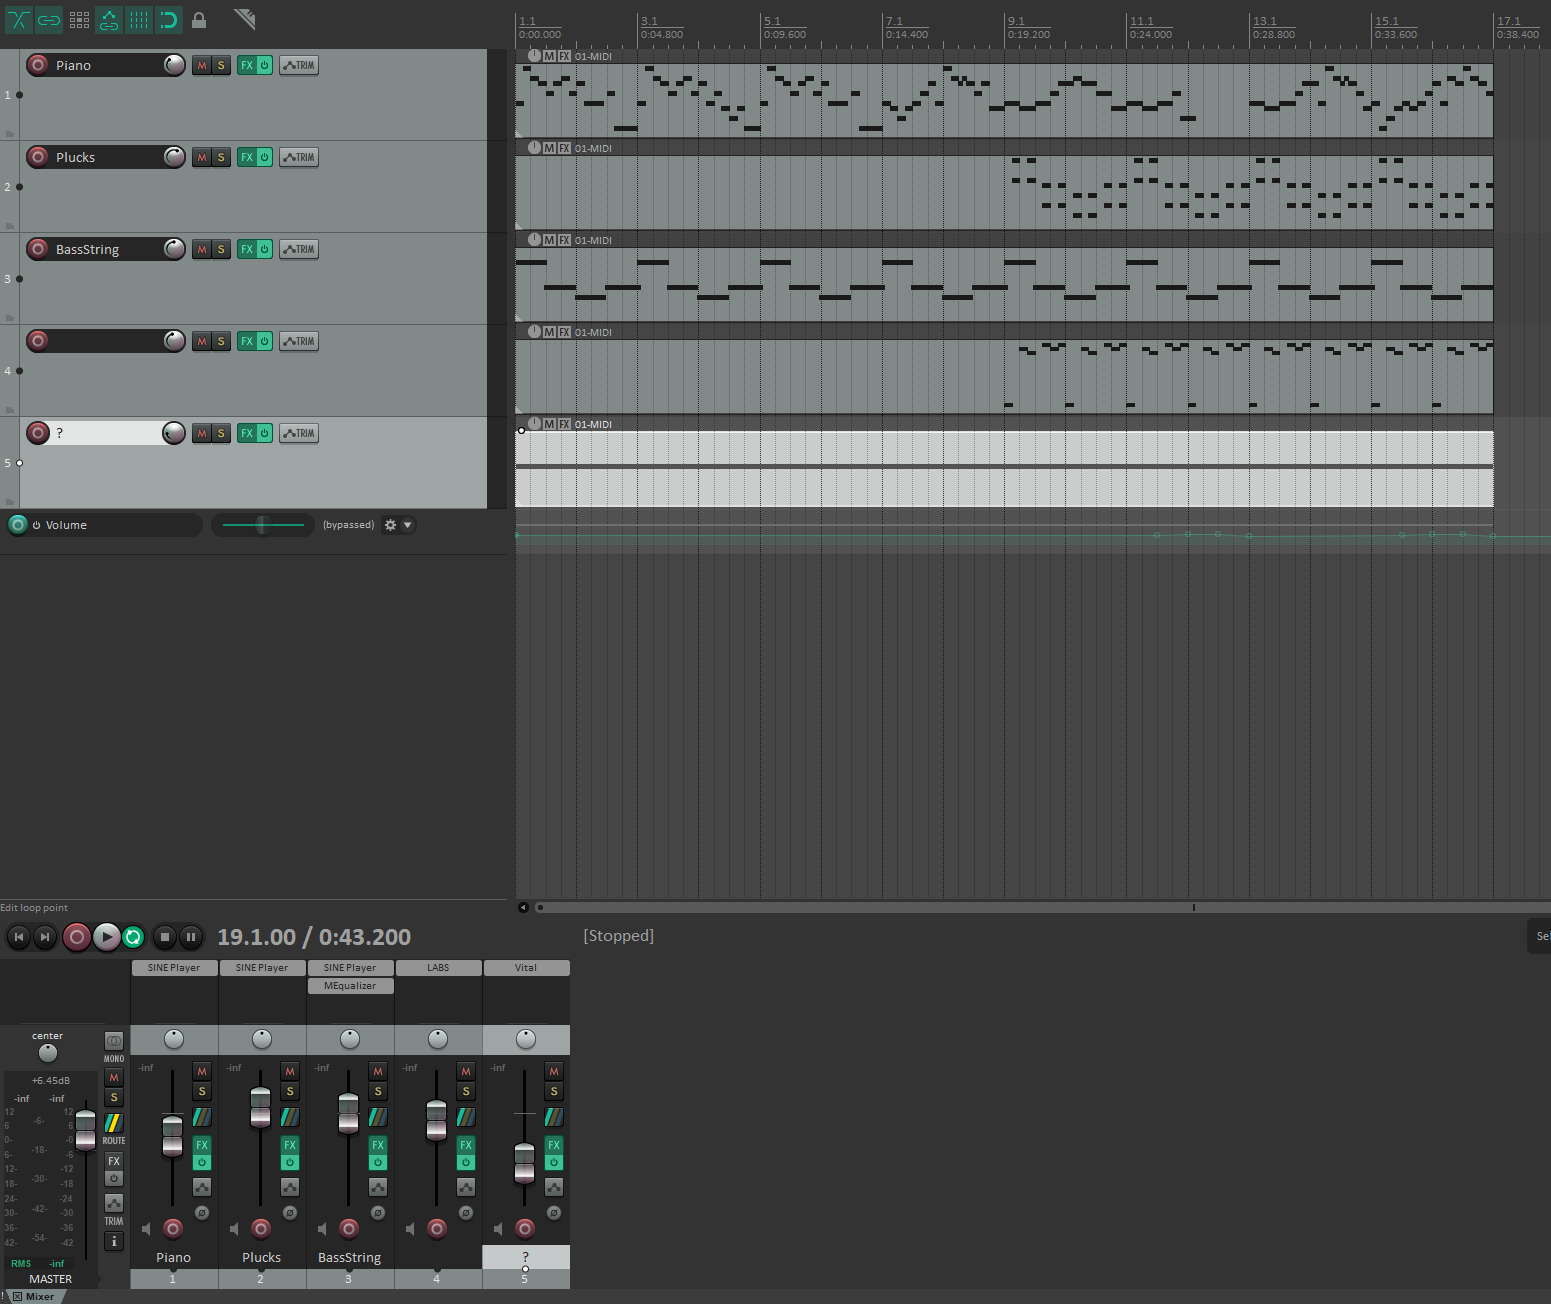Toggle the grid lines toolbar icon
This screenshot has width=1551, height=1304.
click(x=139, y=20)
